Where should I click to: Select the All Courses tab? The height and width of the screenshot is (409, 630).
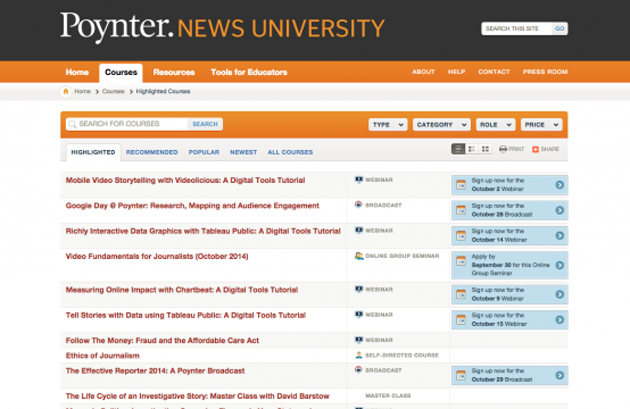tap(290, 152)
